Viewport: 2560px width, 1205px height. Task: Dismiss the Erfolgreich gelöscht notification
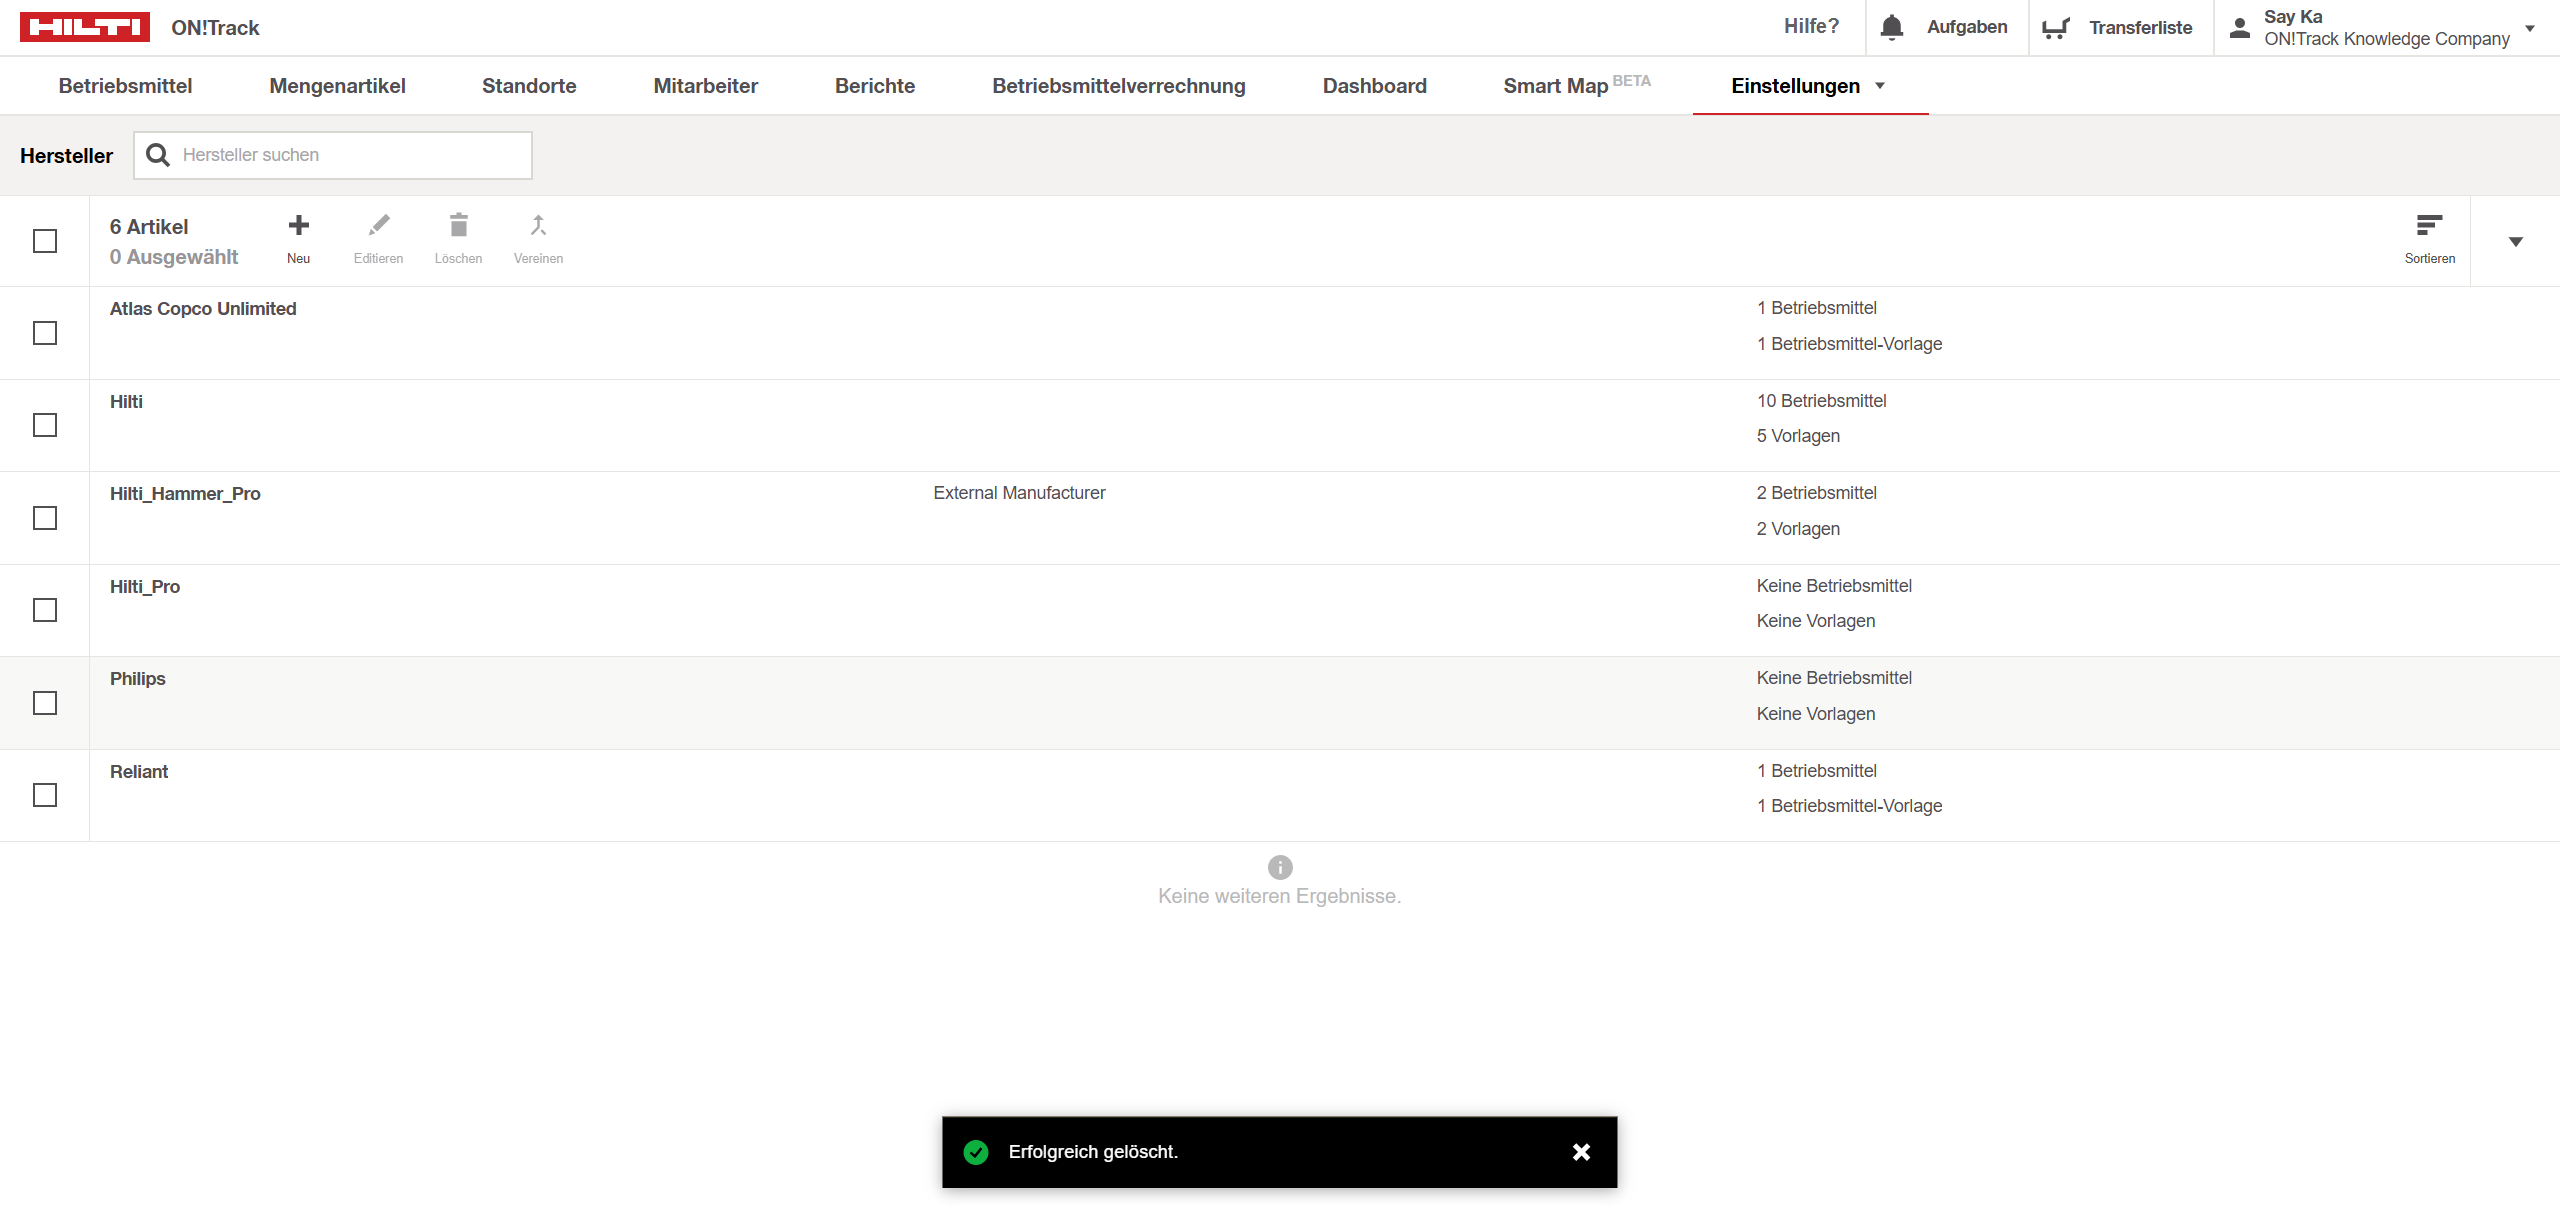(1581, 1152)
